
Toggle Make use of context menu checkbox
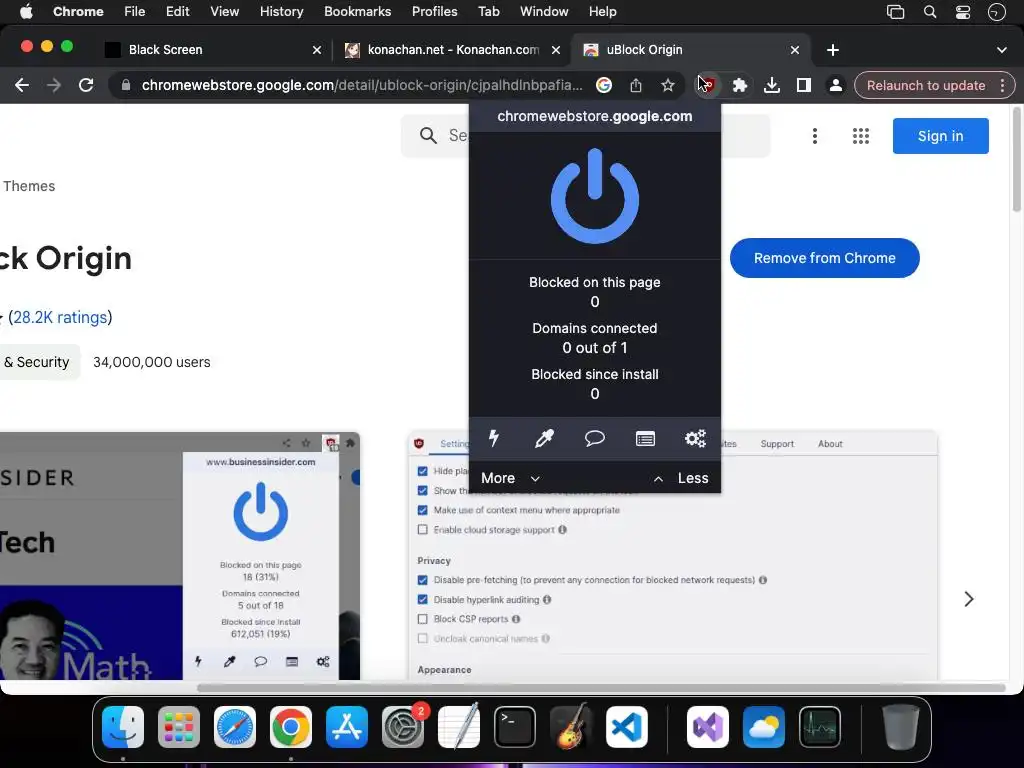(x=423, y=510)
